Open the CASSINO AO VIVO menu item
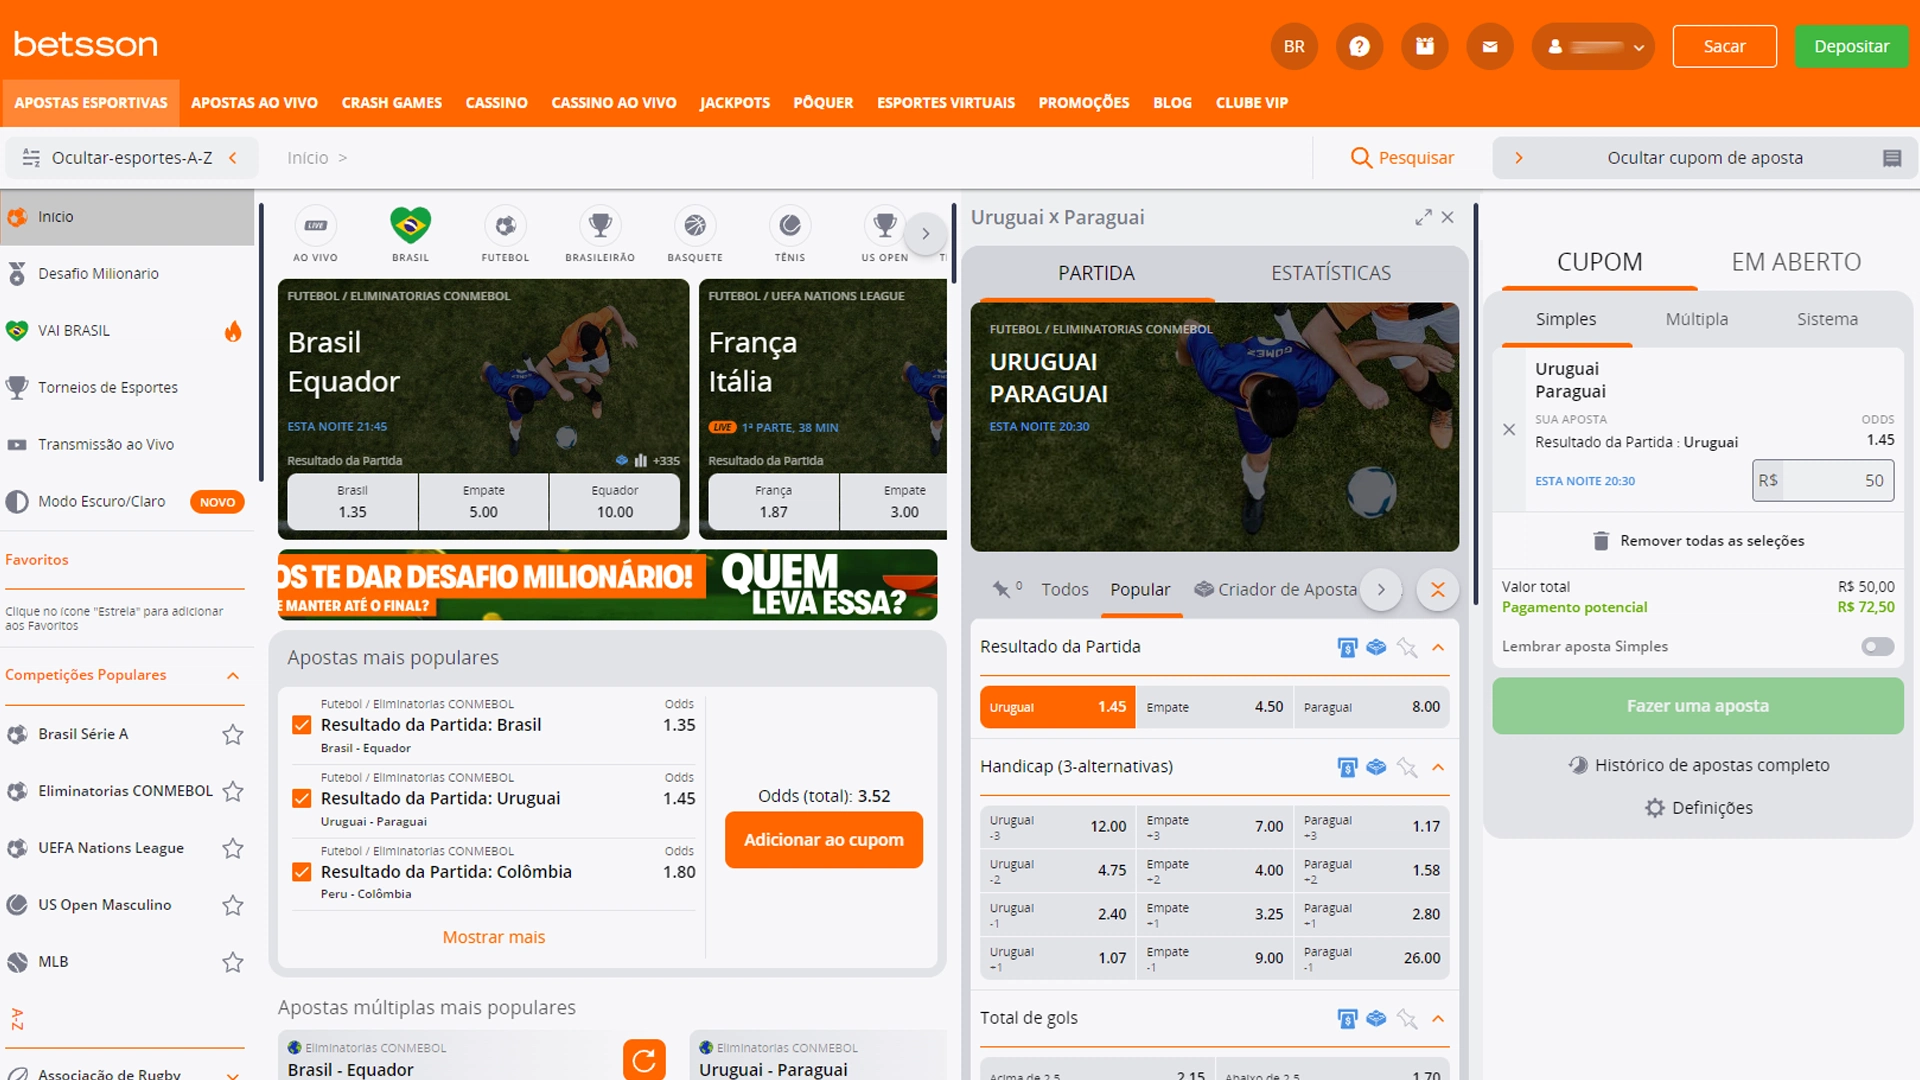Screen dimensions: 1920x1080 (x=613, y=102)
